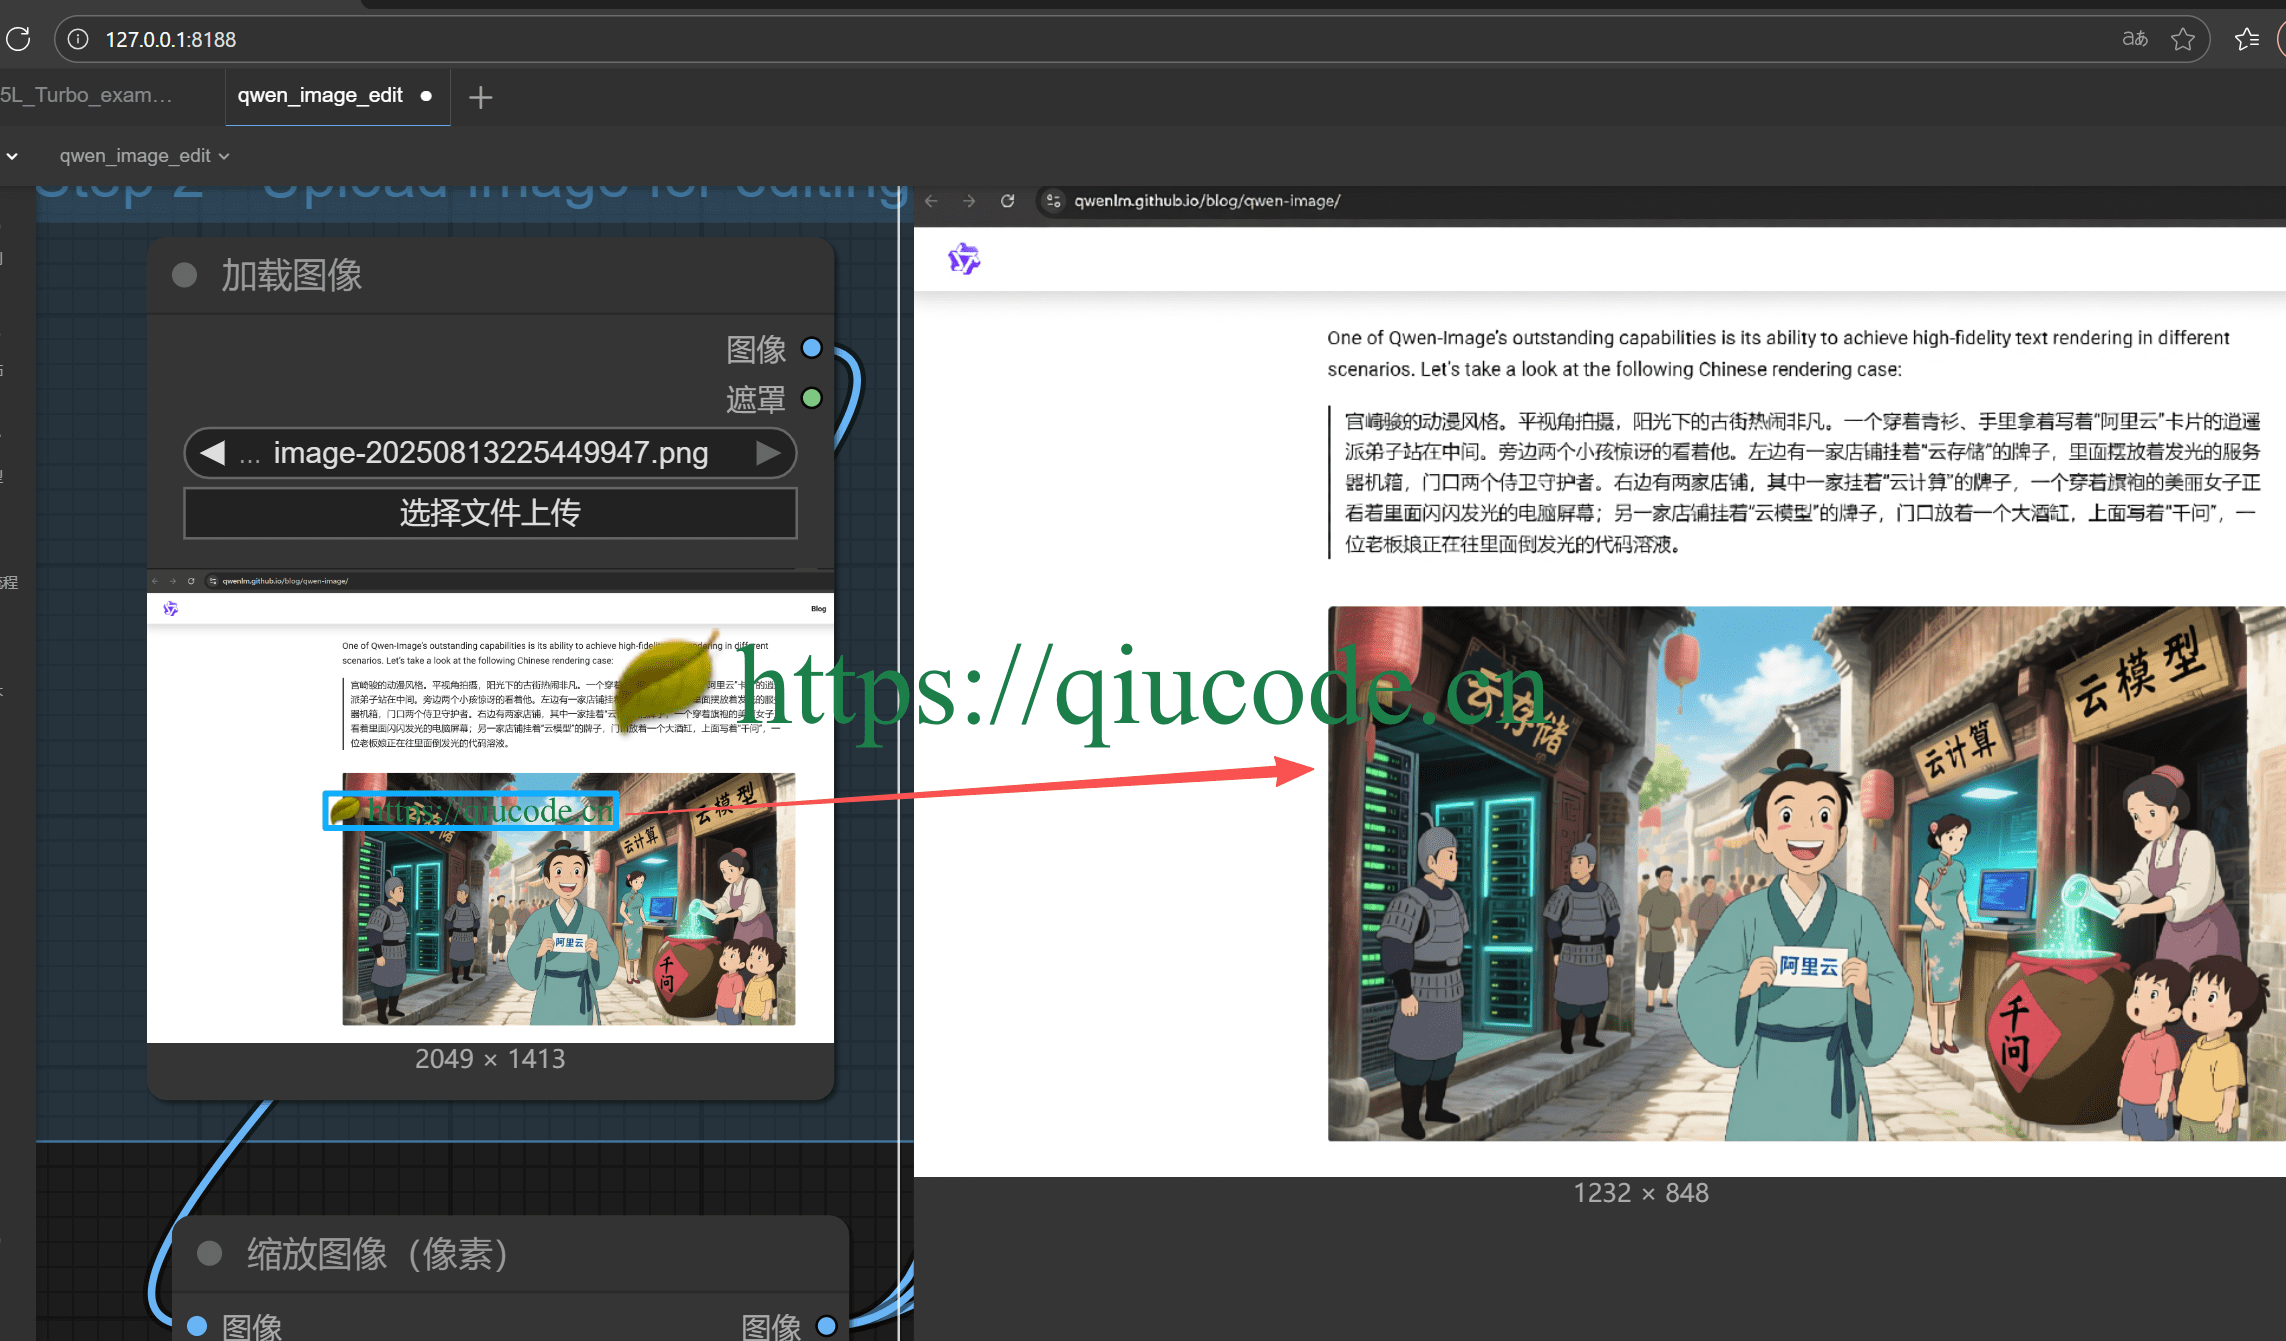The image size is (2286, 1341).
Task: Switch to the 5L_Turbo_exam workflow tab
Action: [87, 95]
